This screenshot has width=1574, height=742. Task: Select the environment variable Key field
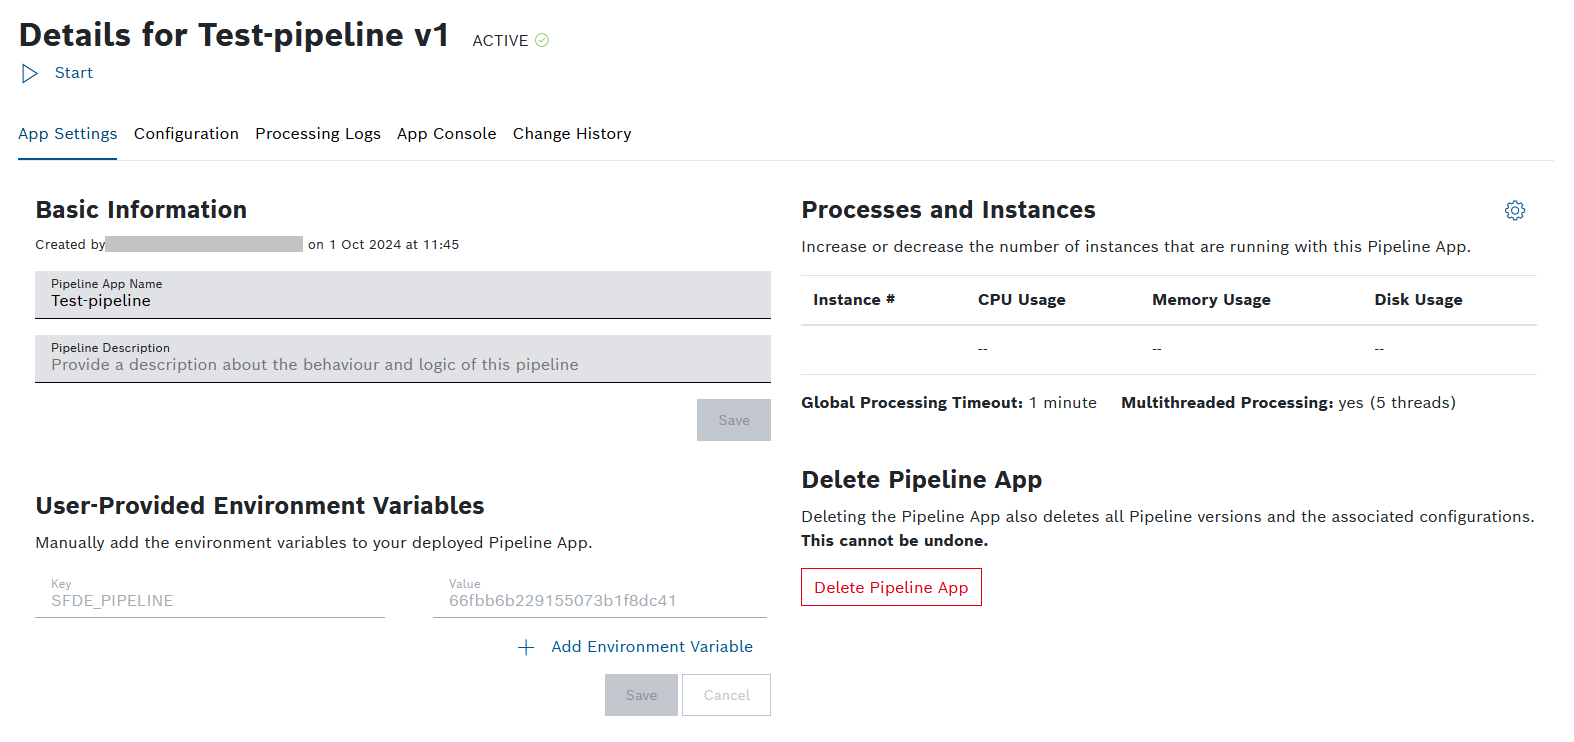[x=209, y=600]
